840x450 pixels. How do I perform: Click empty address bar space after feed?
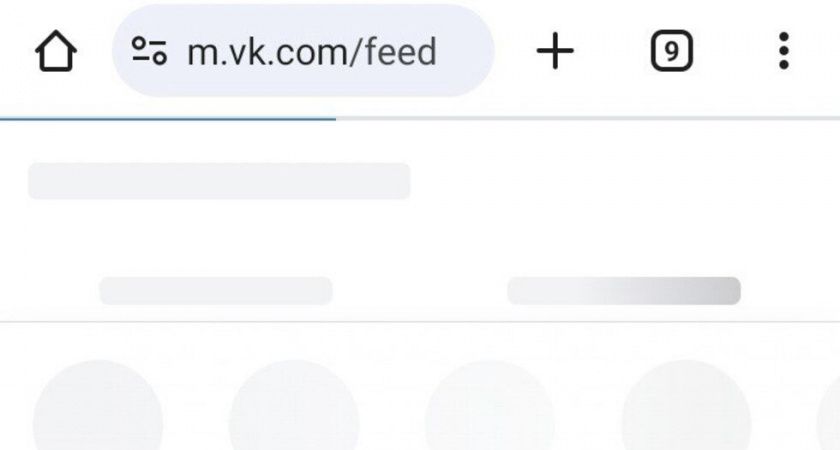click(x=463, y=51)
